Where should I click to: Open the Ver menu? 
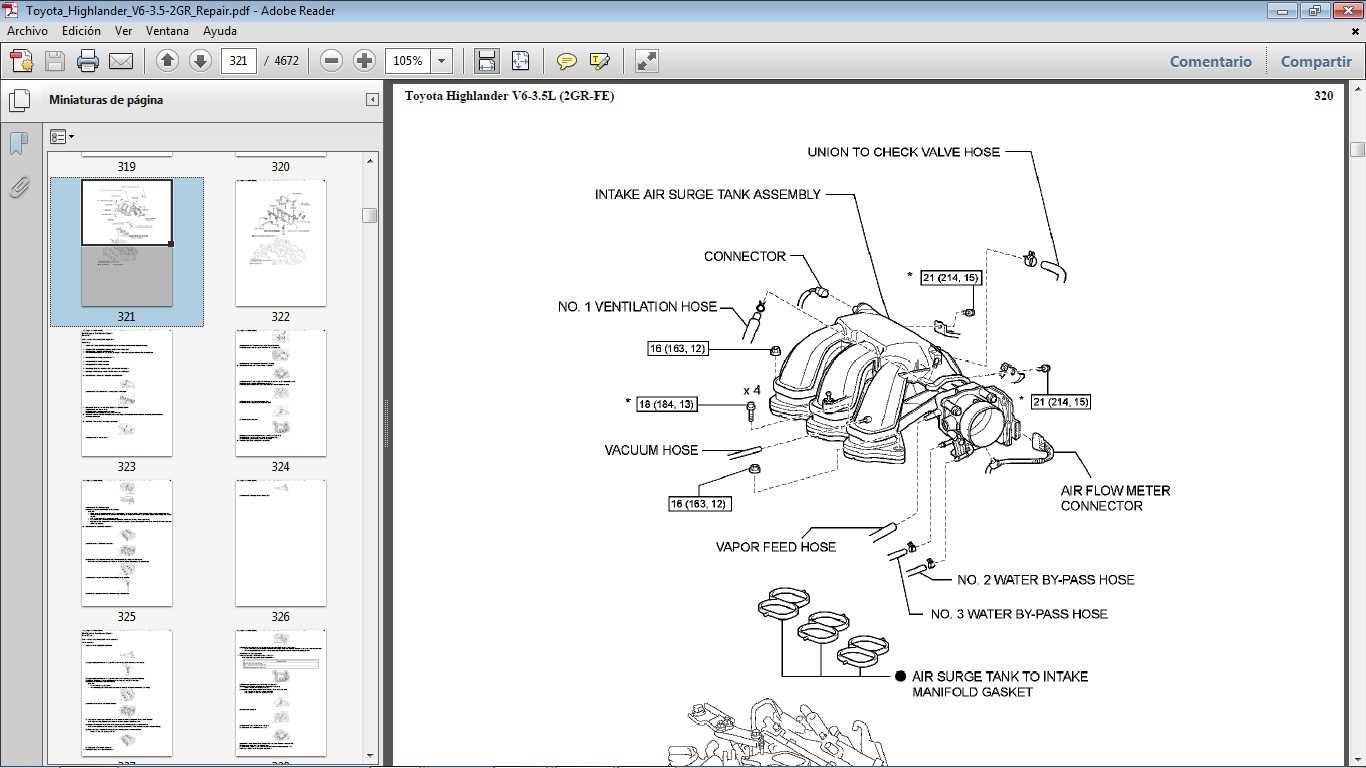click(124, 31)
